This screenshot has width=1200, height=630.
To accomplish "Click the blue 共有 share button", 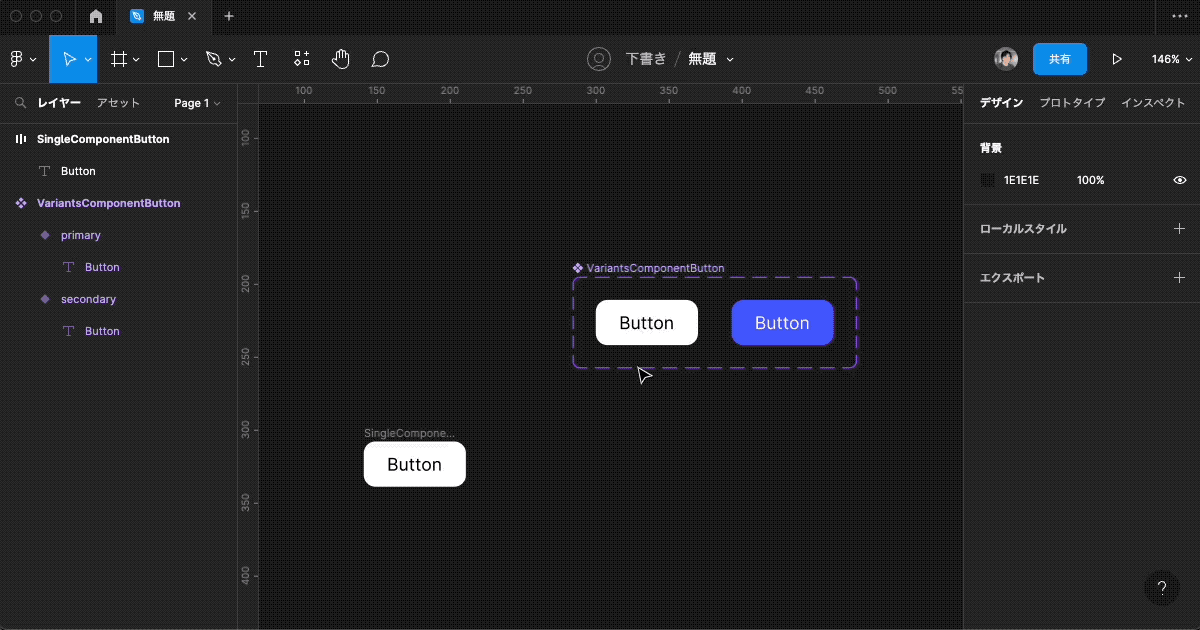I will pyautogui.click(x=1059, y=59).
